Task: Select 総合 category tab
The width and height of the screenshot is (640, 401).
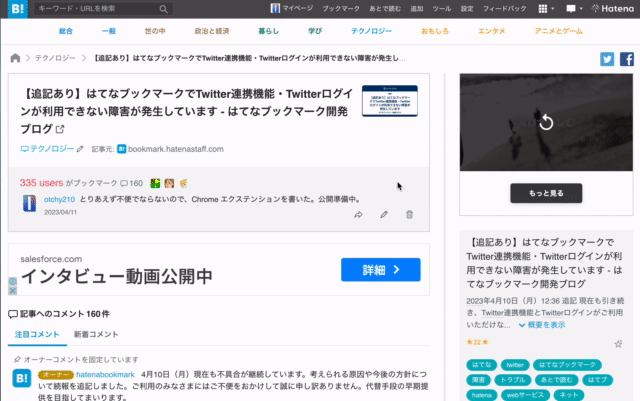Action: pos(66,31)
